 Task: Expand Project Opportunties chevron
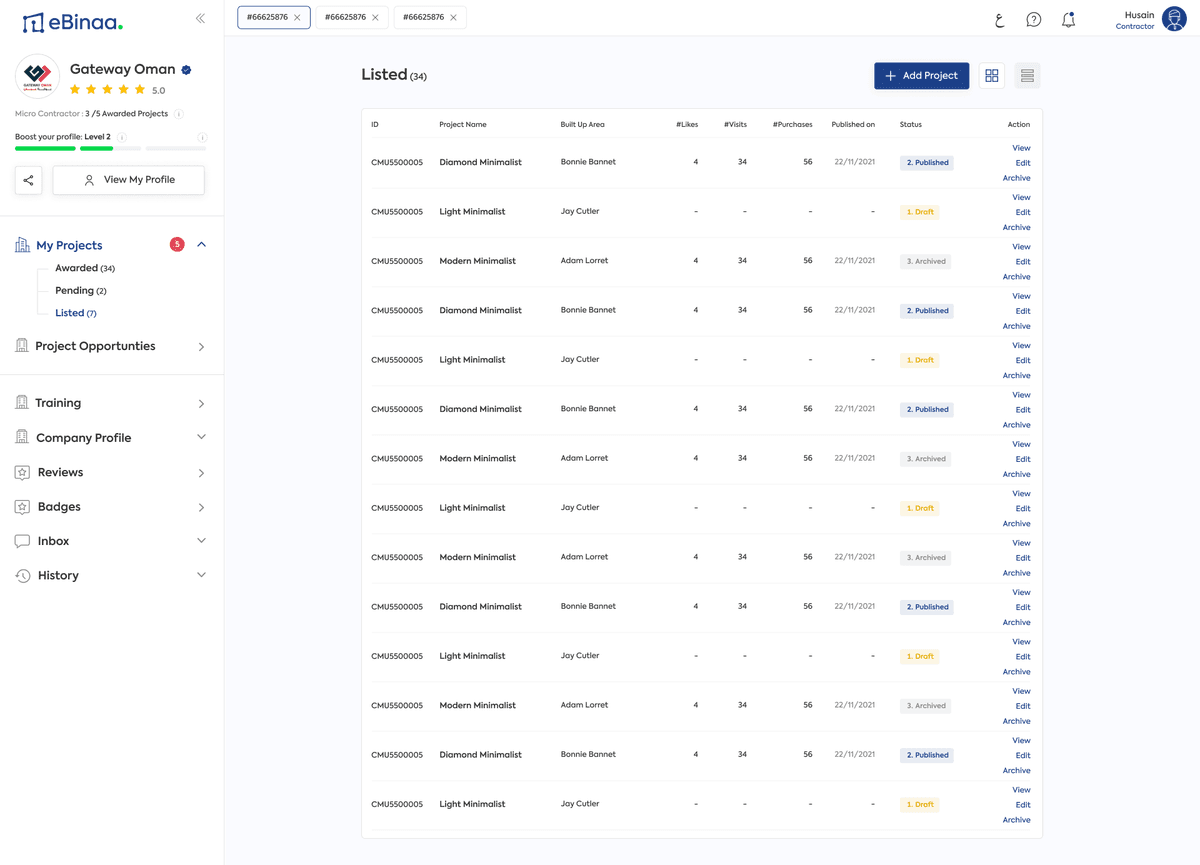click(x=201, y=347)
